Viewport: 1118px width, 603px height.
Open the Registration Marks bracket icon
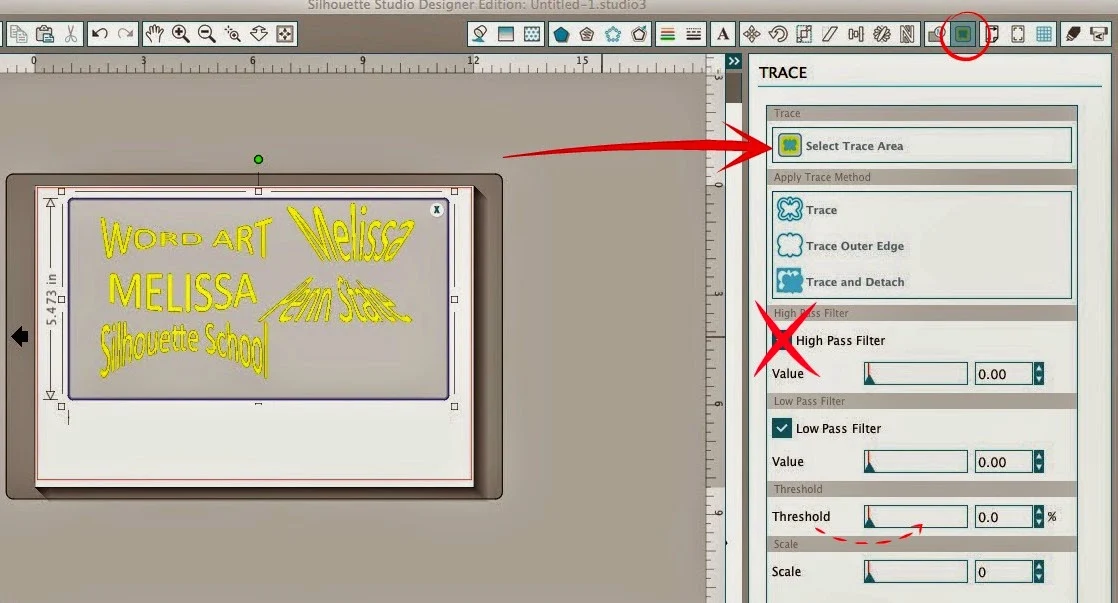click(1018, 34)
